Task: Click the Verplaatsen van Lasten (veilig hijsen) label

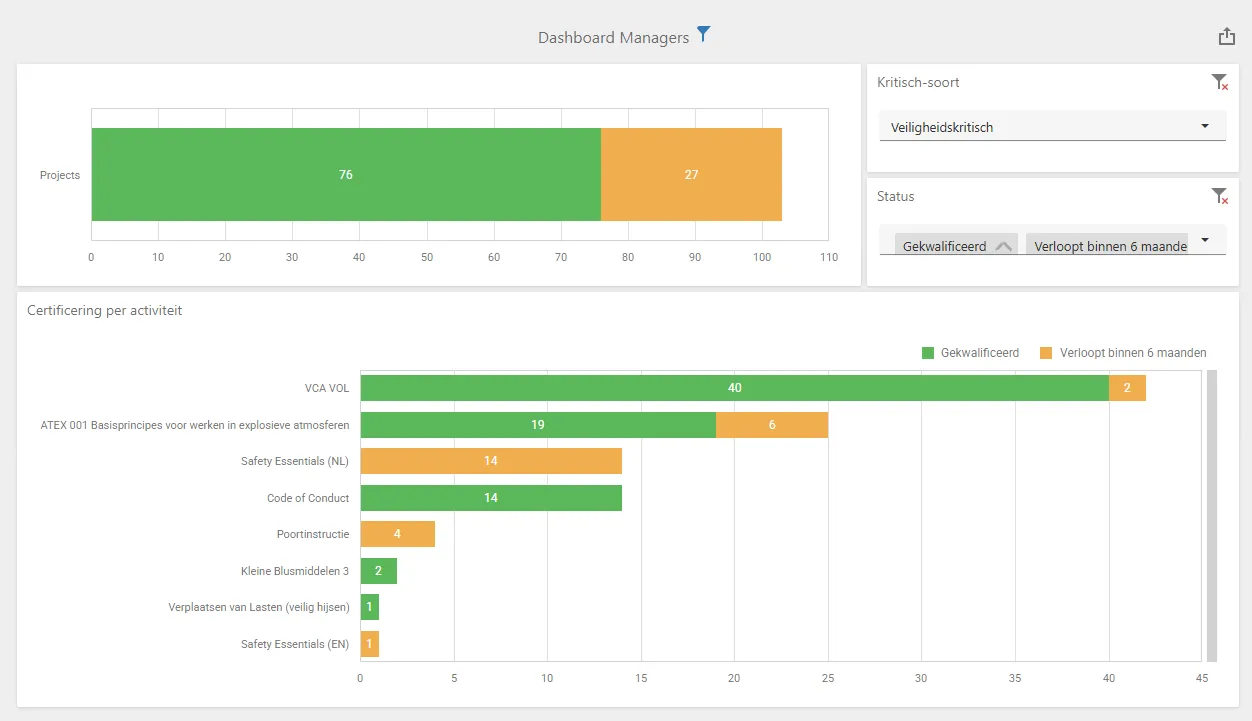Action: click(259, 608)
